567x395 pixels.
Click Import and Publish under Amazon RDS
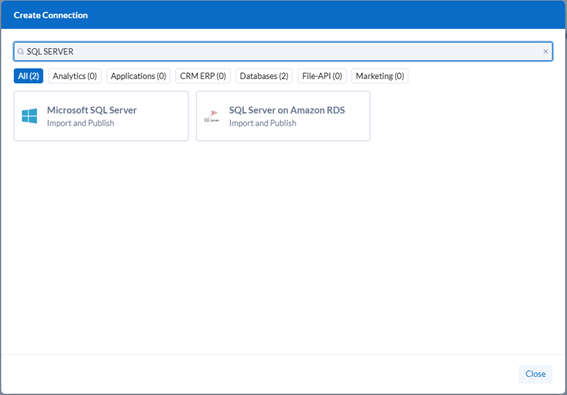263,123
